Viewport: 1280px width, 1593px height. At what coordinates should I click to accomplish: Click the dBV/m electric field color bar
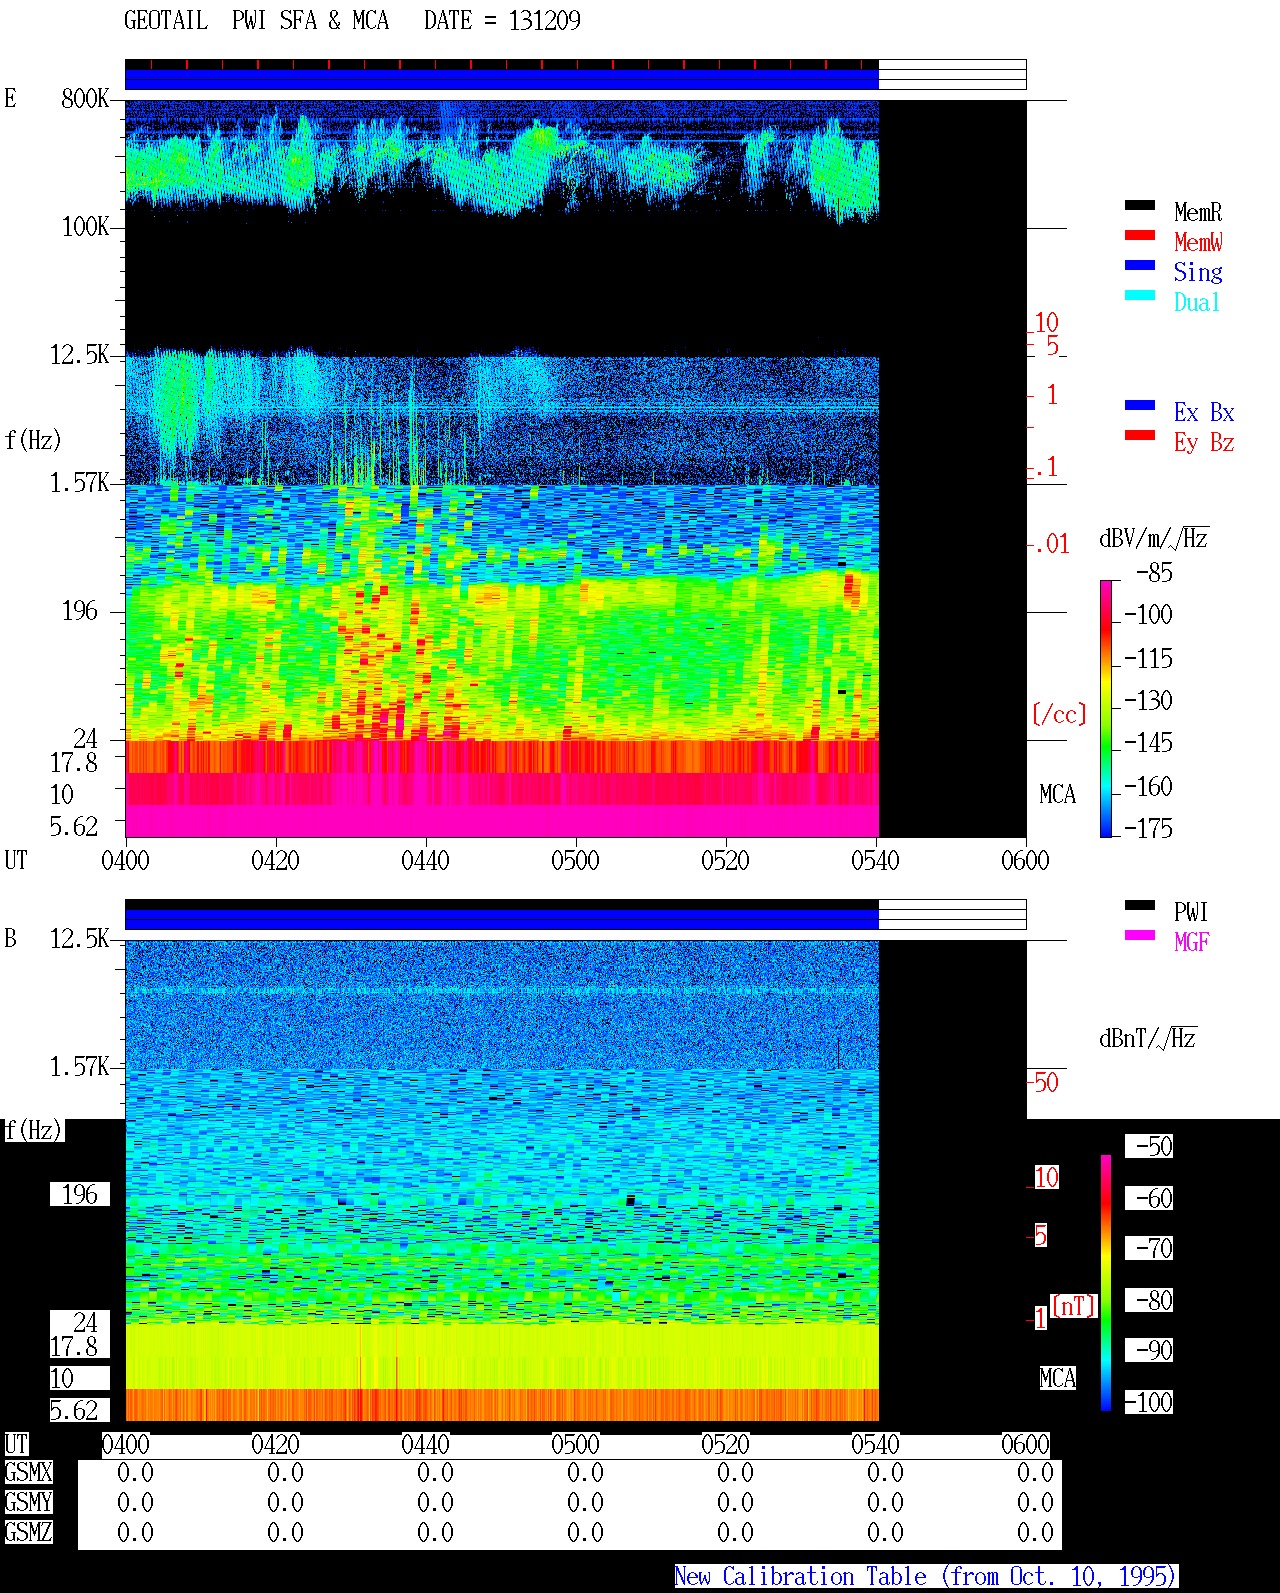(x=1106, y=708)
